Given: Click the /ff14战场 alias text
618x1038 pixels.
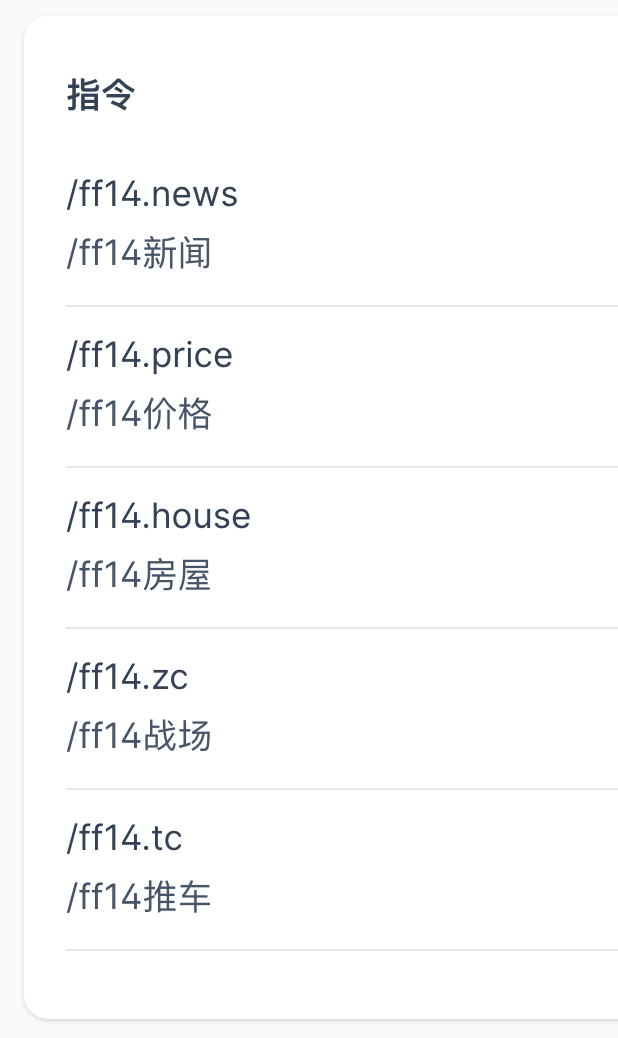Looking at the screenshot, I should point(139,737).
